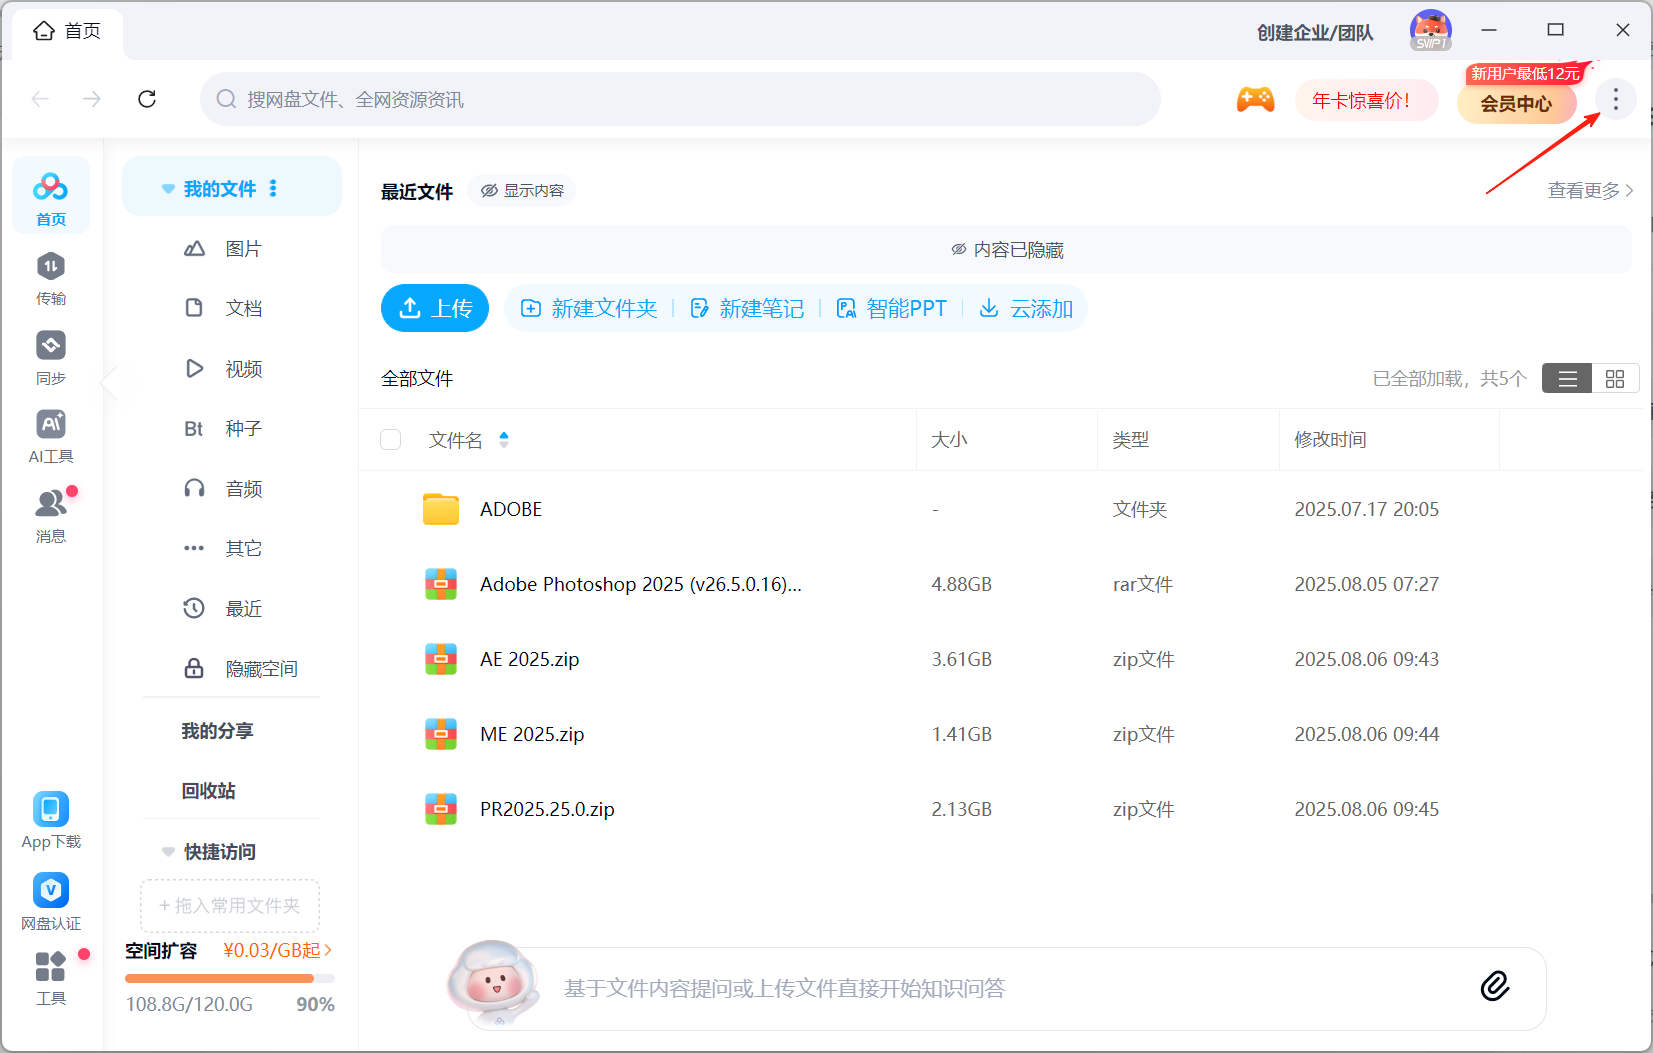The image size is (1653, 1053).
Task: Select the folder name ADOBE
Action: (x=511, y=509)
